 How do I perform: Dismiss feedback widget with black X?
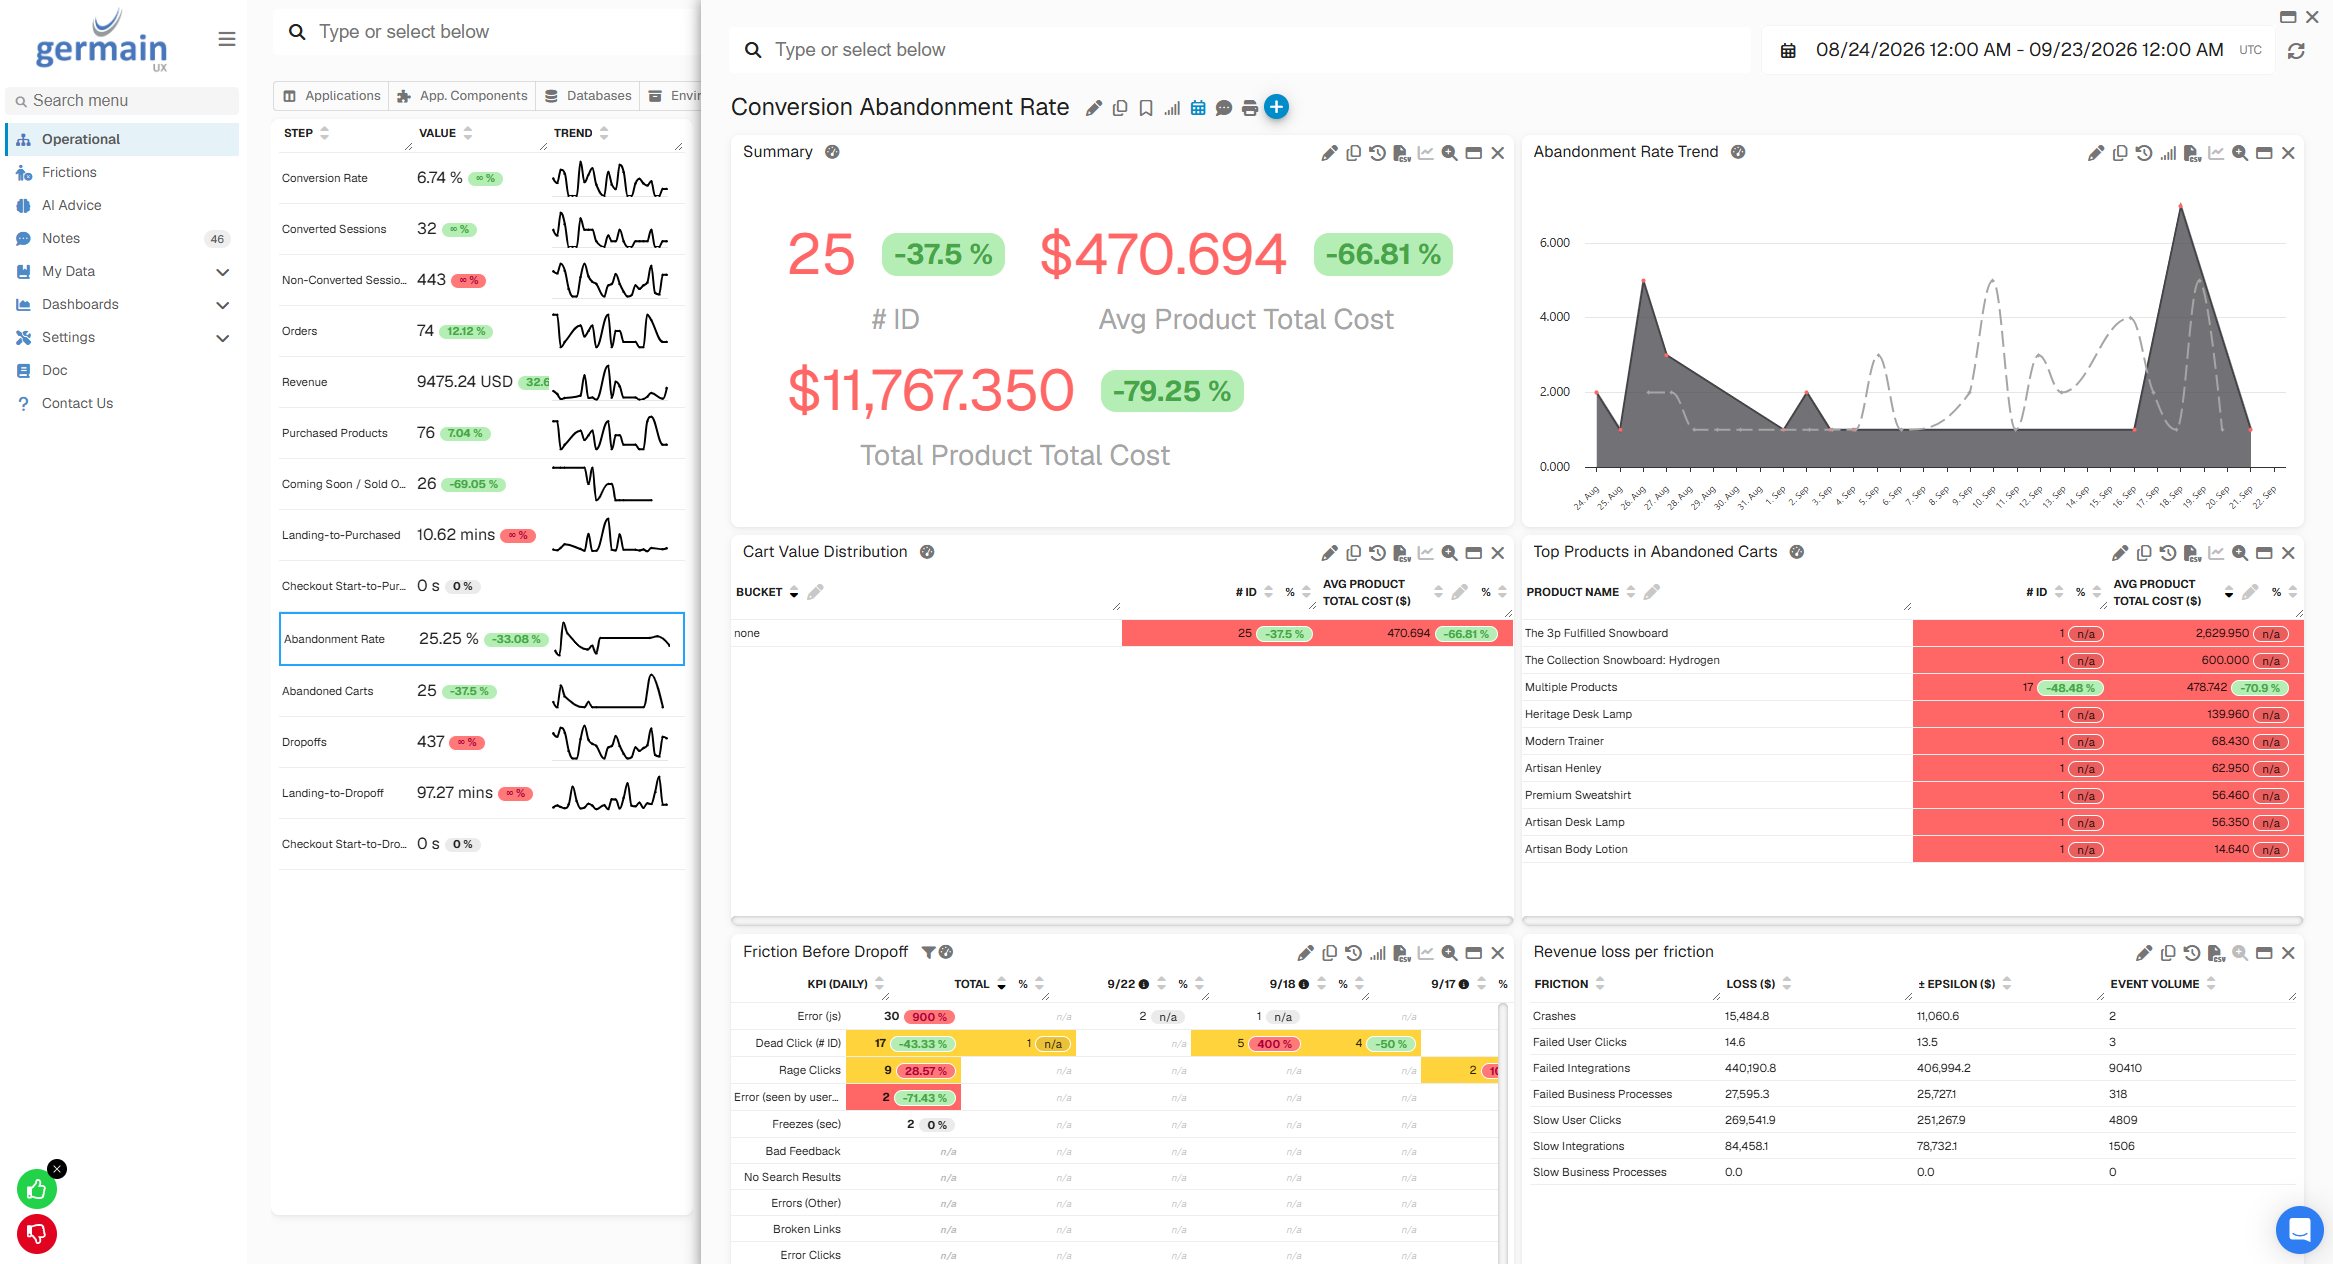[x=58, y=1168]
